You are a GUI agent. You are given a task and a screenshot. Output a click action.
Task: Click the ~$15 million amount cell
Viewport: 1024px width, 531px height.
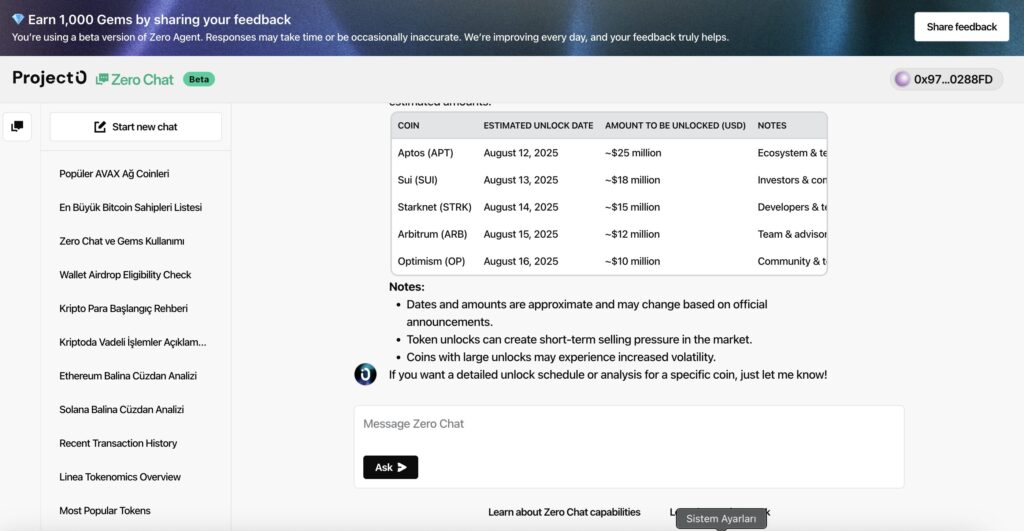click(632, 207)
